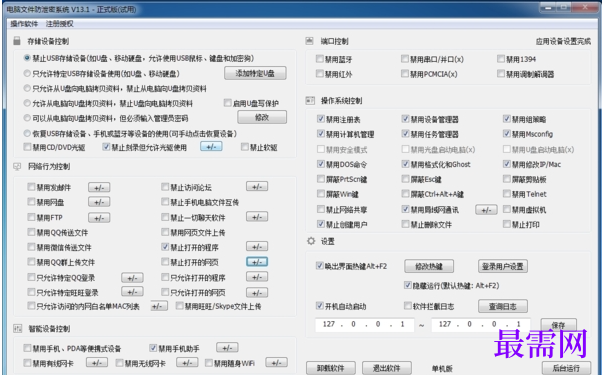This screenshot has width=606, height=375.
Task: Enable 禁用QQ传送文件 checkbox
Action: [31, 232]
